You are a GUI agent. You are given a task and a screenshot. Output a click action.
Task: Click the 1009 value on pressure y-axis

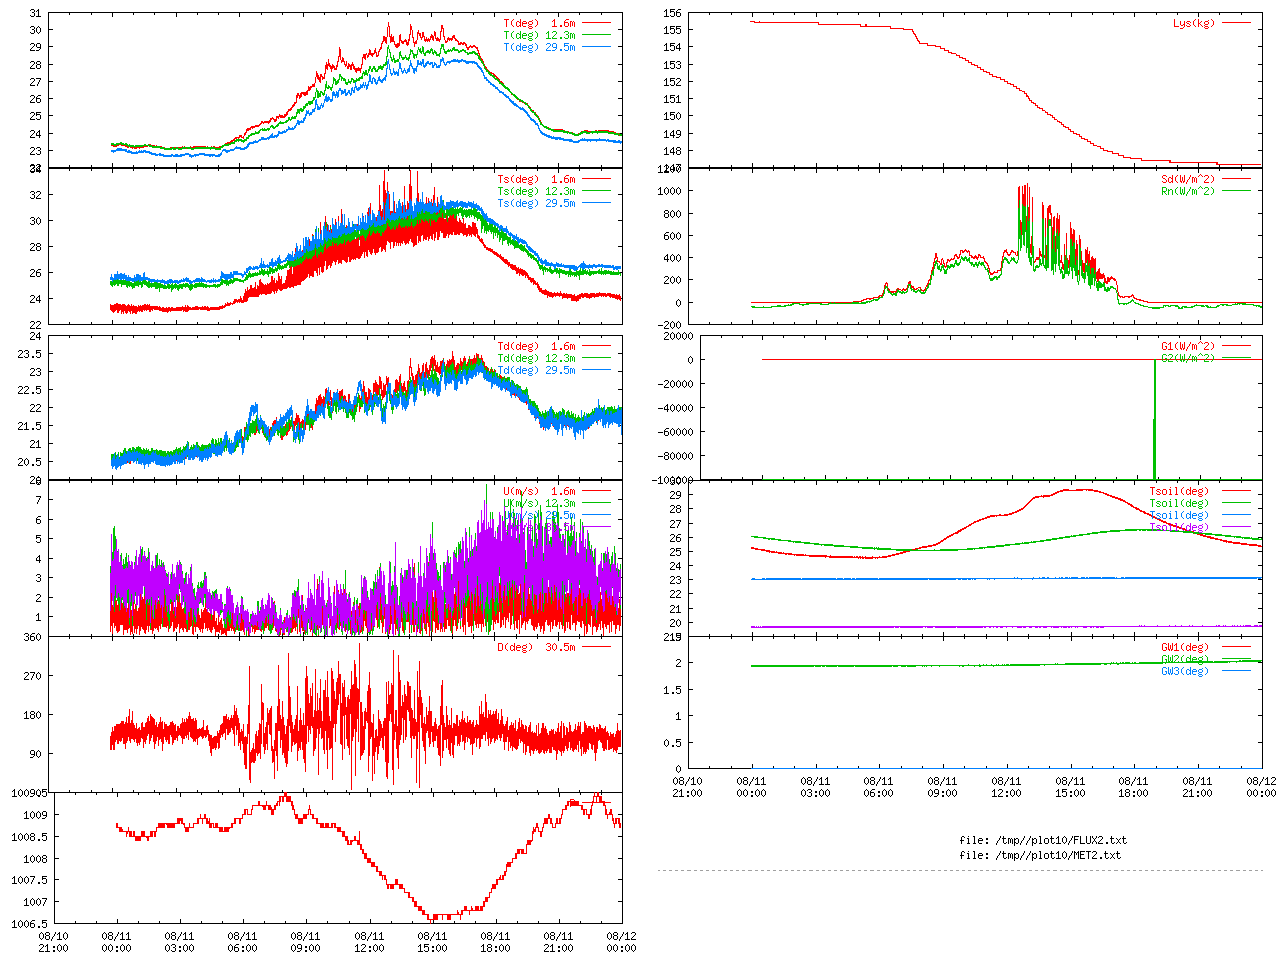35,815
